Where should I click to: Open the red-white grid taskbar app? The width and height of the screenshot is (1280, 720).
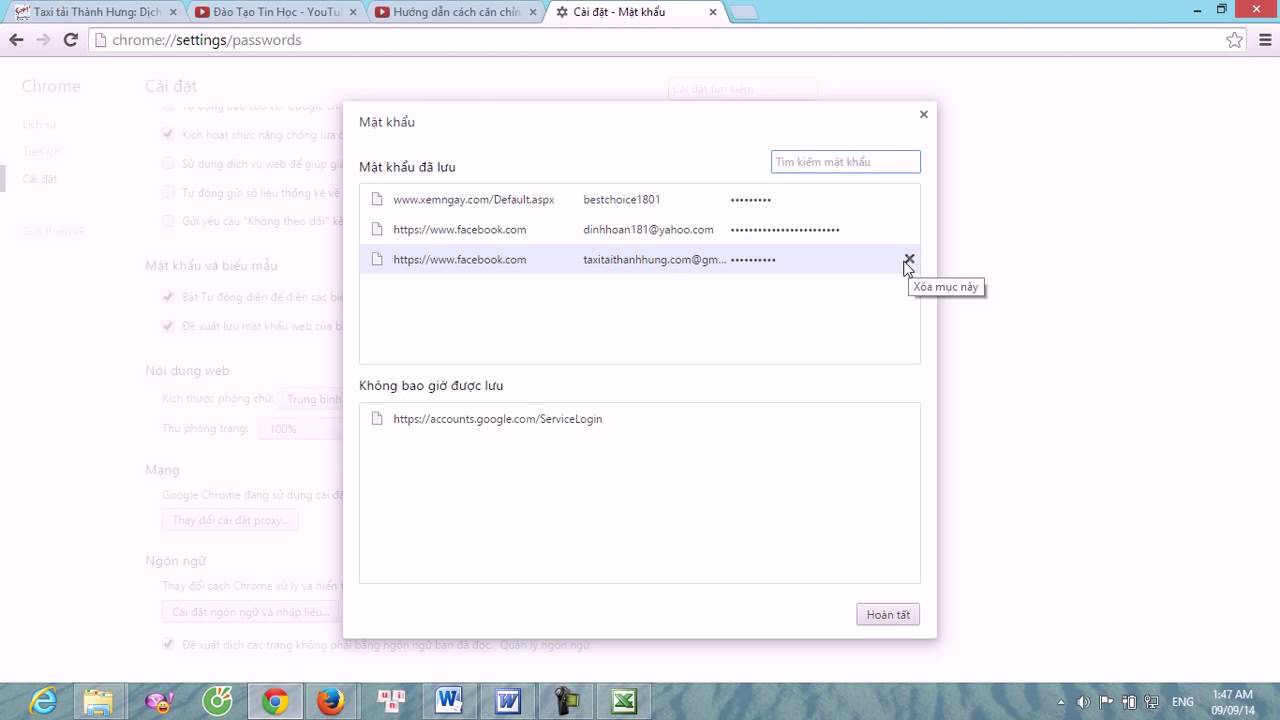click(391, 702)
